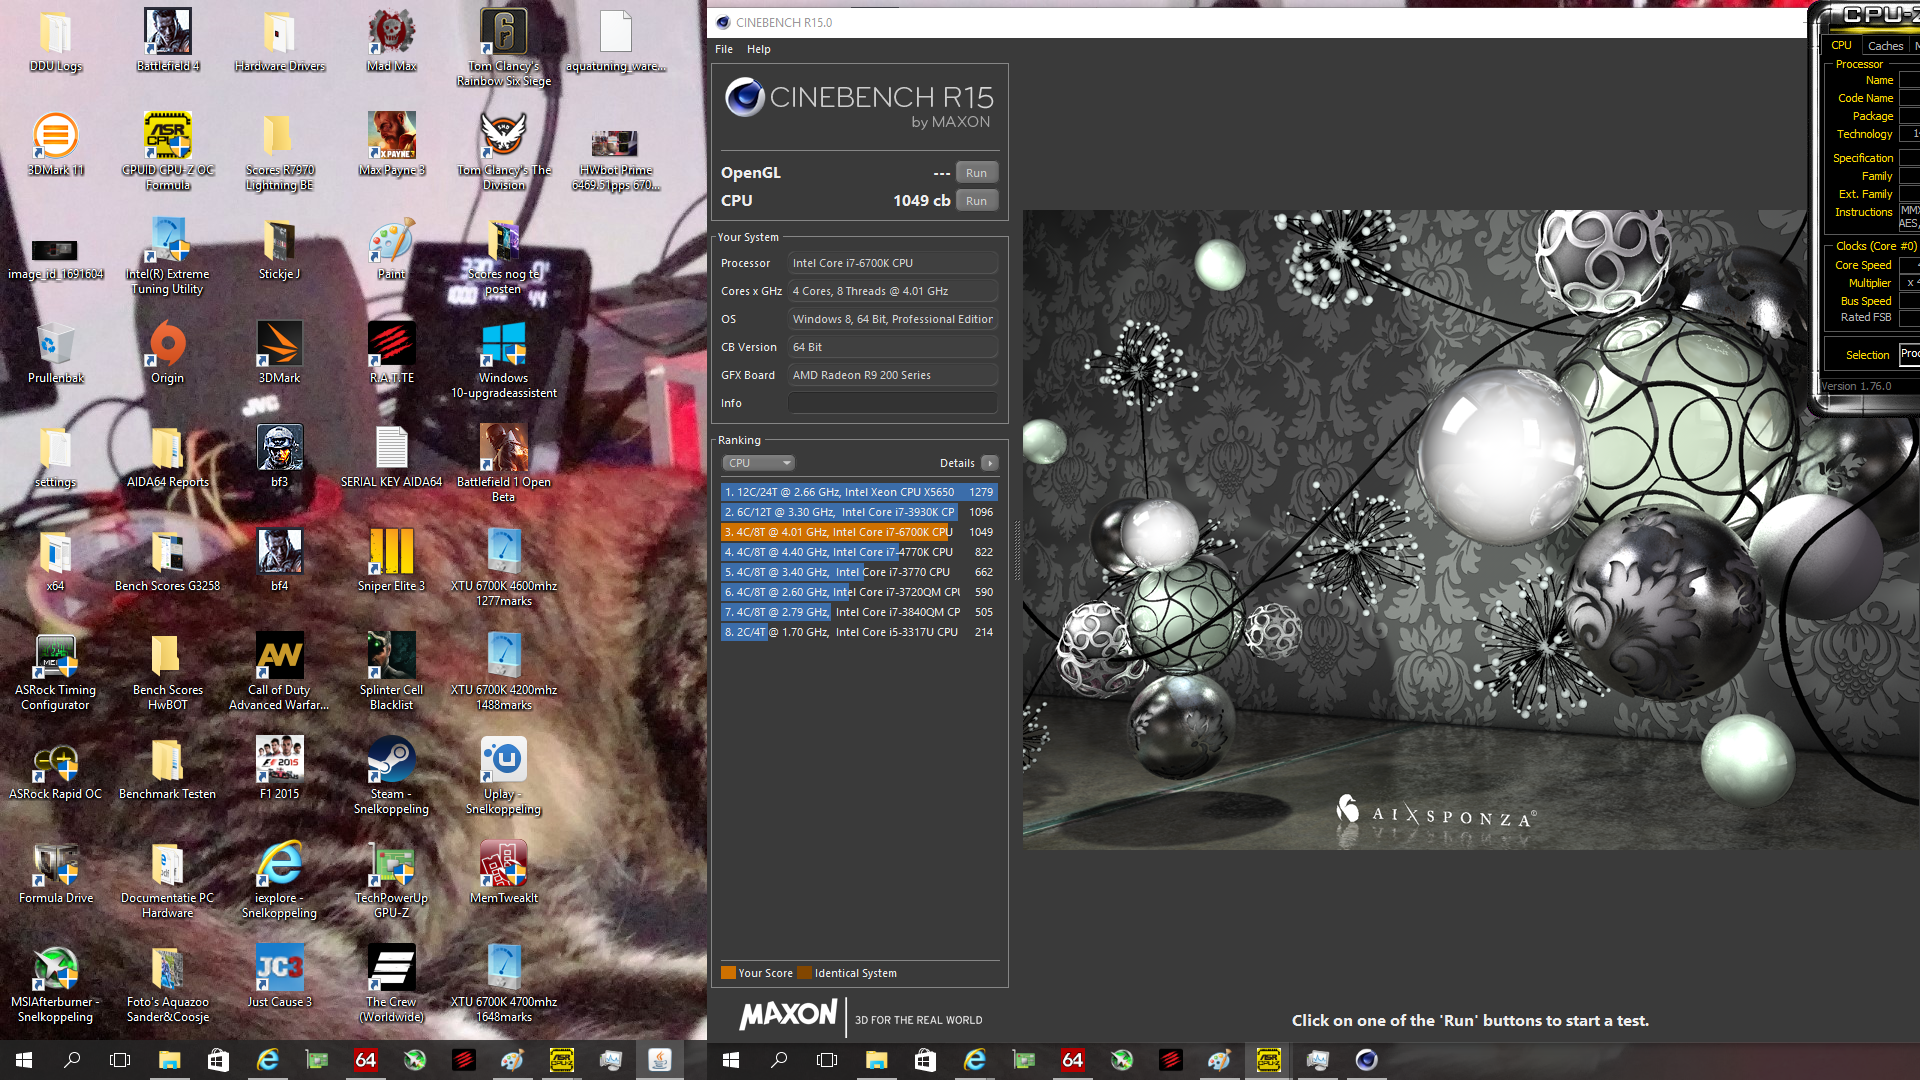The width and height of the screenshot is (1920, 1080).
Task: Run the OpenGL benchmark test
Action: coord(976,173)
